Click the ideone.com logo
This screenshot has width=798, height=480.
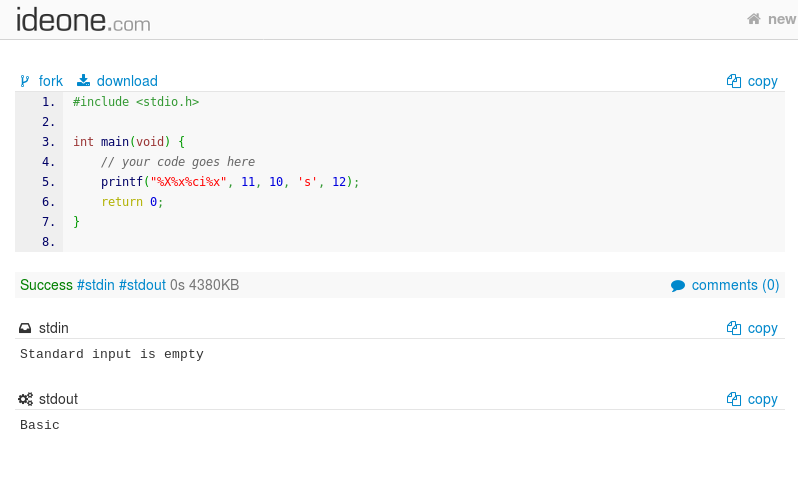tap(83, 20)
